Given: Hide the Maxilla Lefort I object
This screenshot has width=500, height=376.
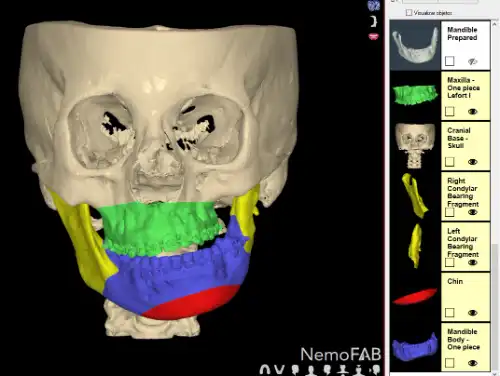Looking at the screenshot, I should pos(473,112).
